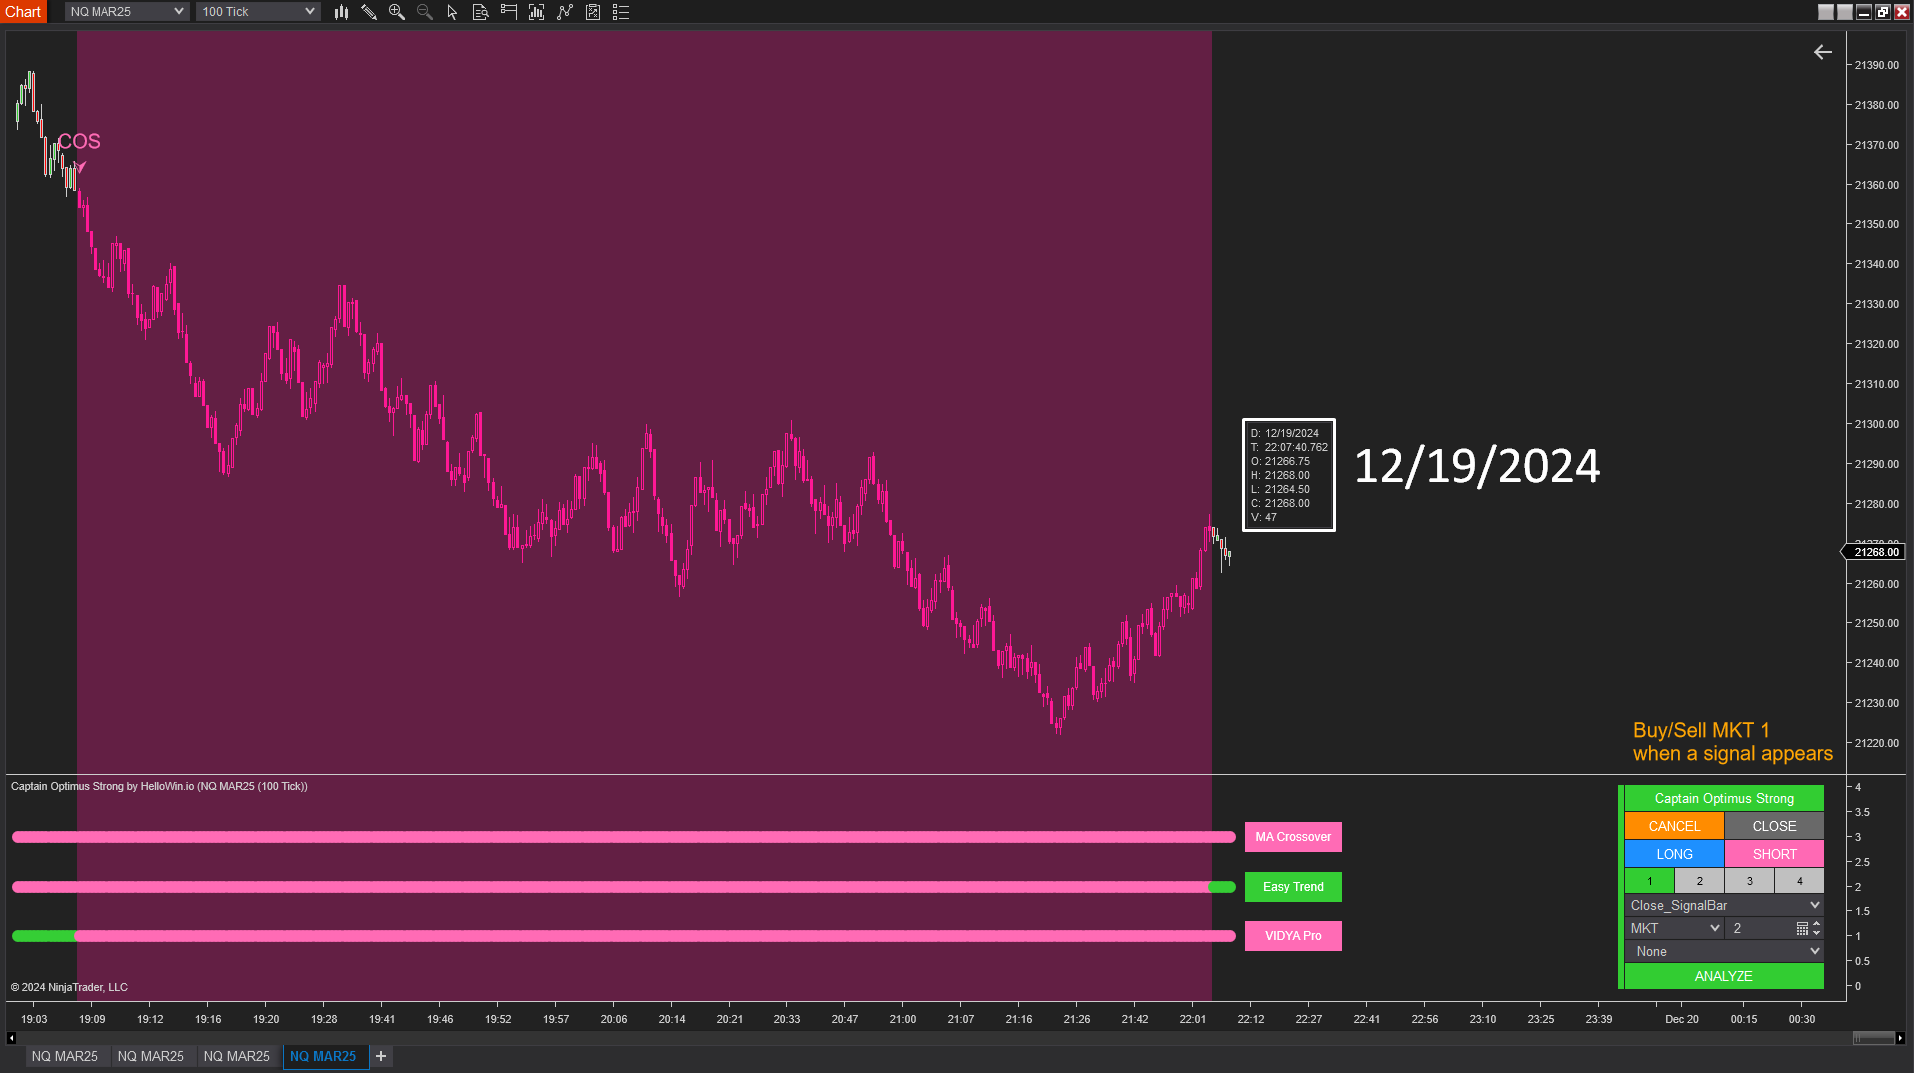Click the gray CLOSE button
The image size is (1914, 1073).
click(1774, 826)
